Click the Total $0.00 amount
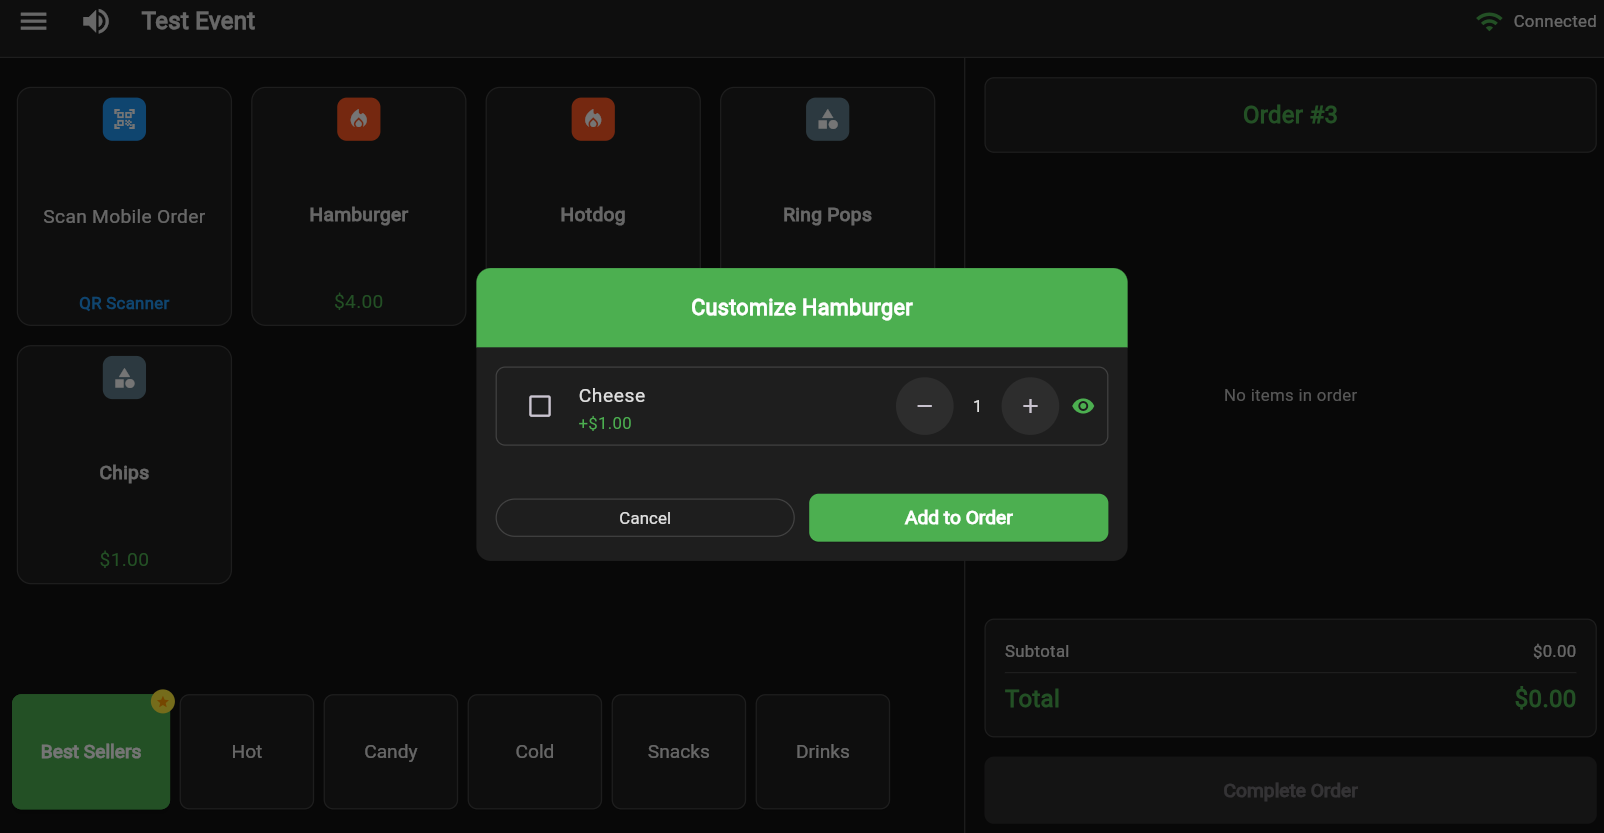The image size is (1604, 833). point(1545,699)
